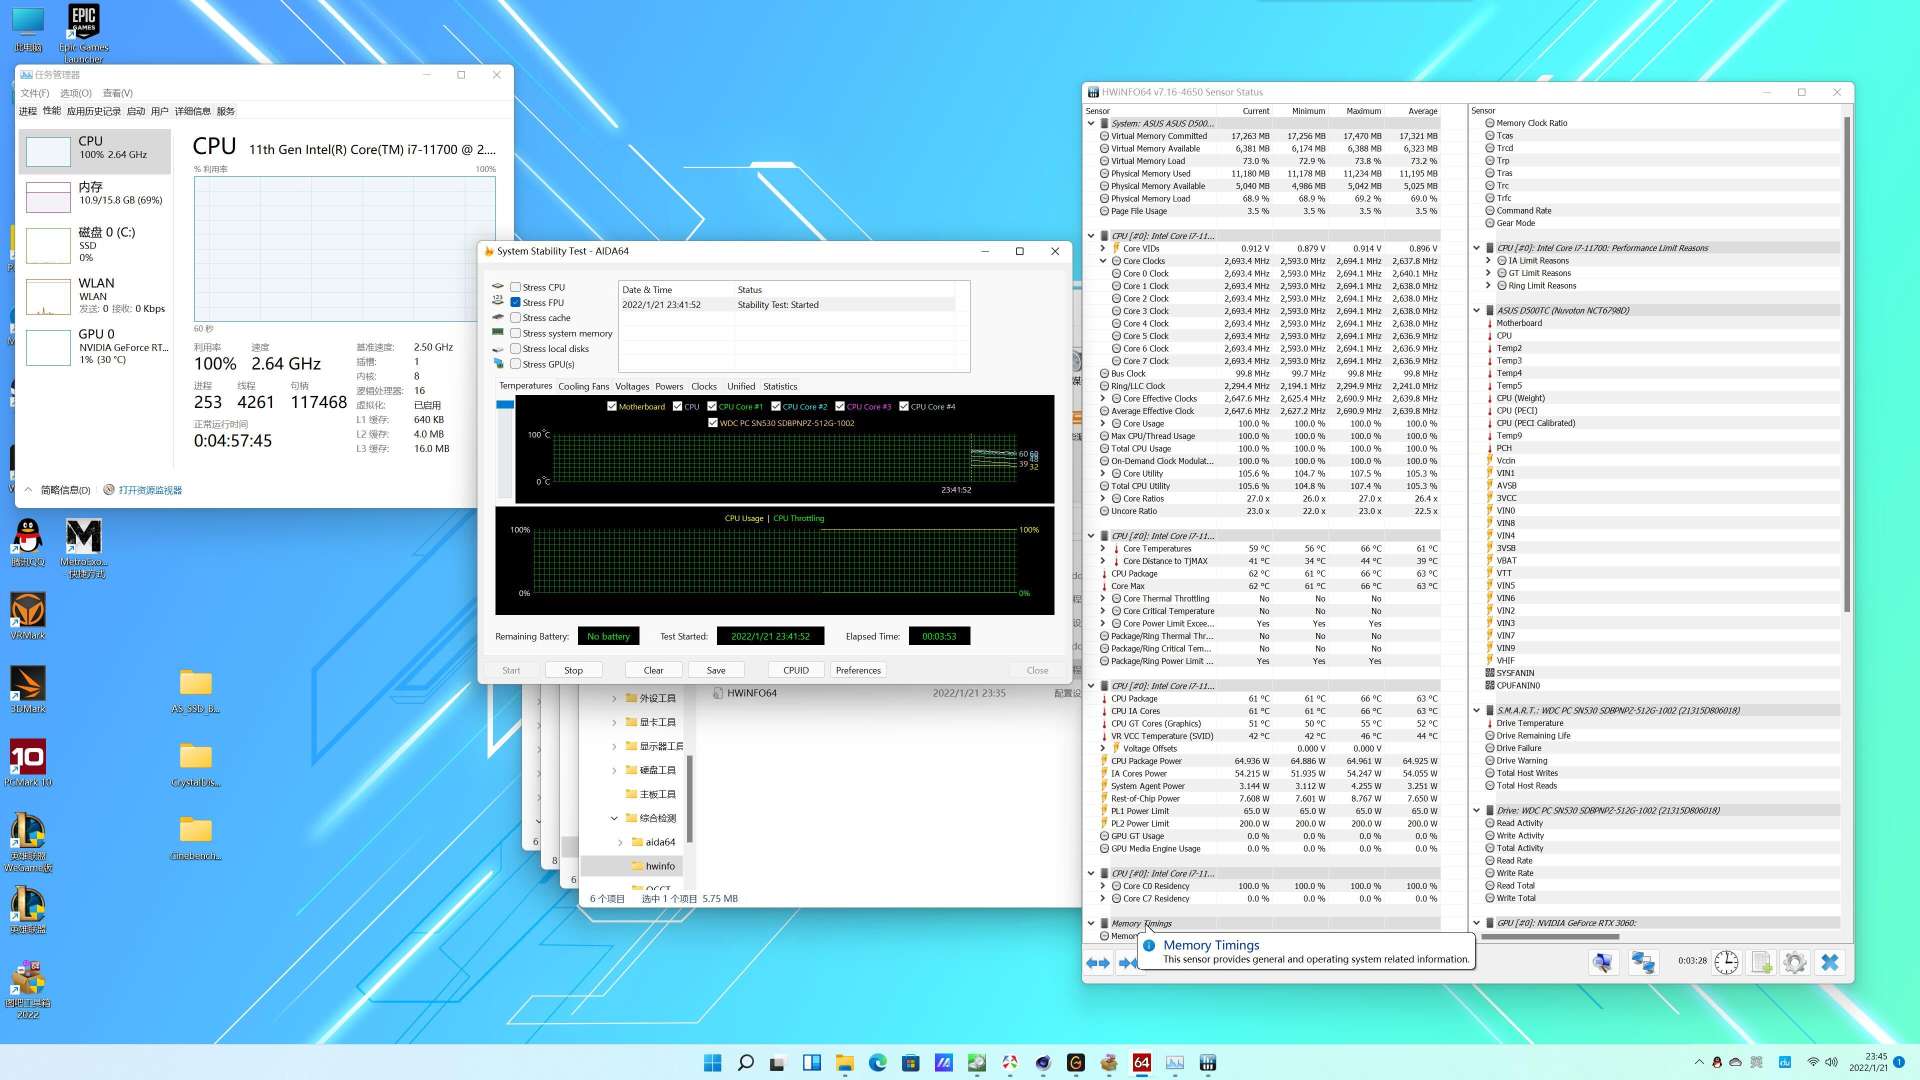Switch to the Cooling Fans tab
Image resolution: width=1920 pixels, height=1080 pixels.
point(583,386)
